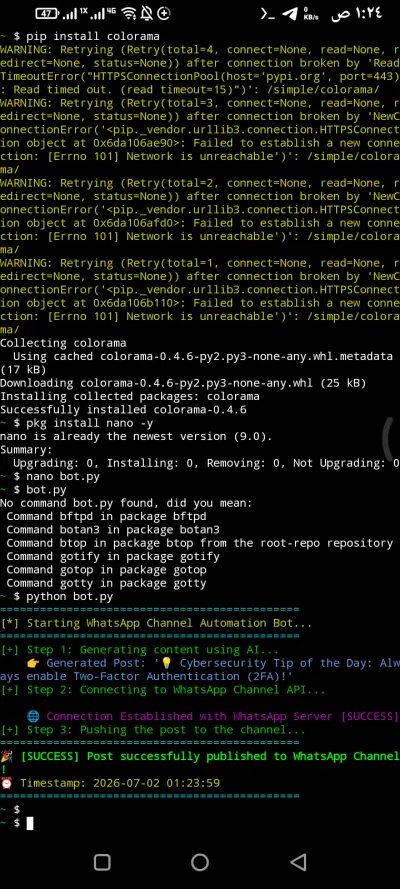The height and width of the screenshot is (889, 400).
Task: Tap "No command bot.py found, did you mean:"
Action: tap(126, 503)
